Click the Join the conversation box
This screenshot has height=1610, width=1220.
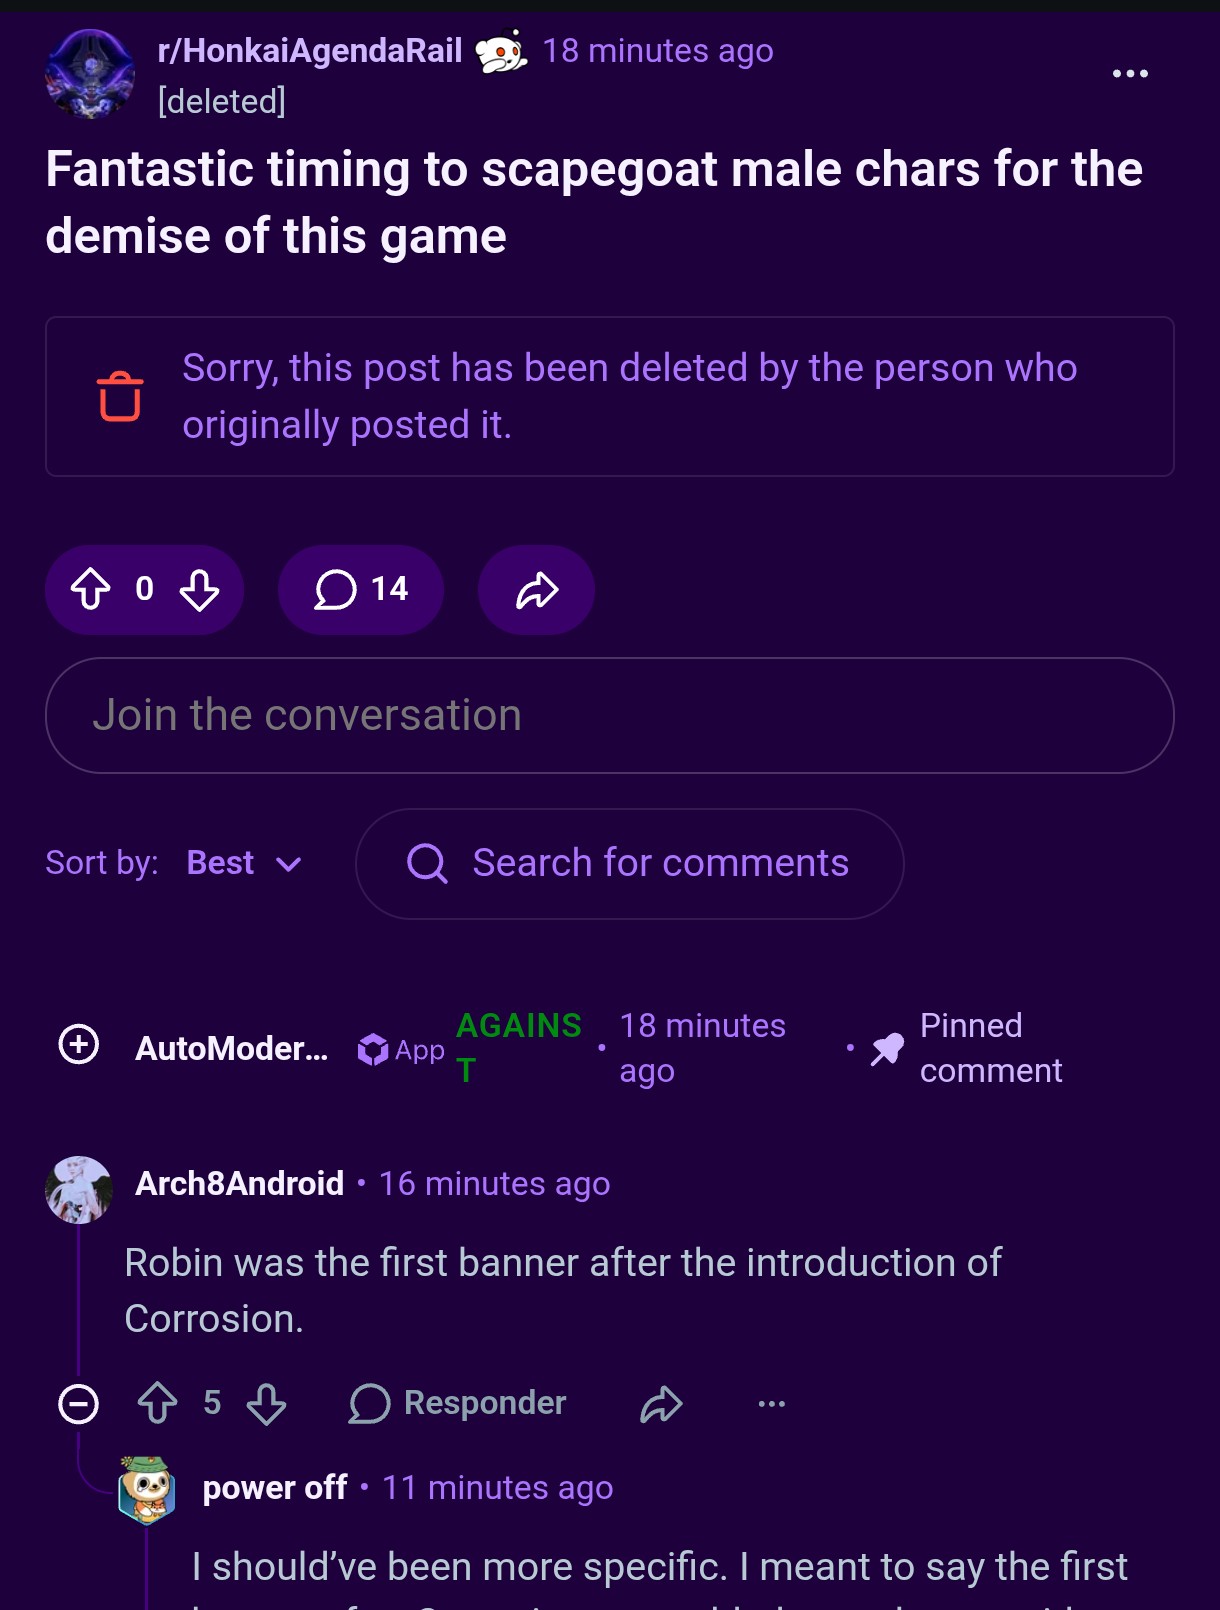[x=610, y=715]
